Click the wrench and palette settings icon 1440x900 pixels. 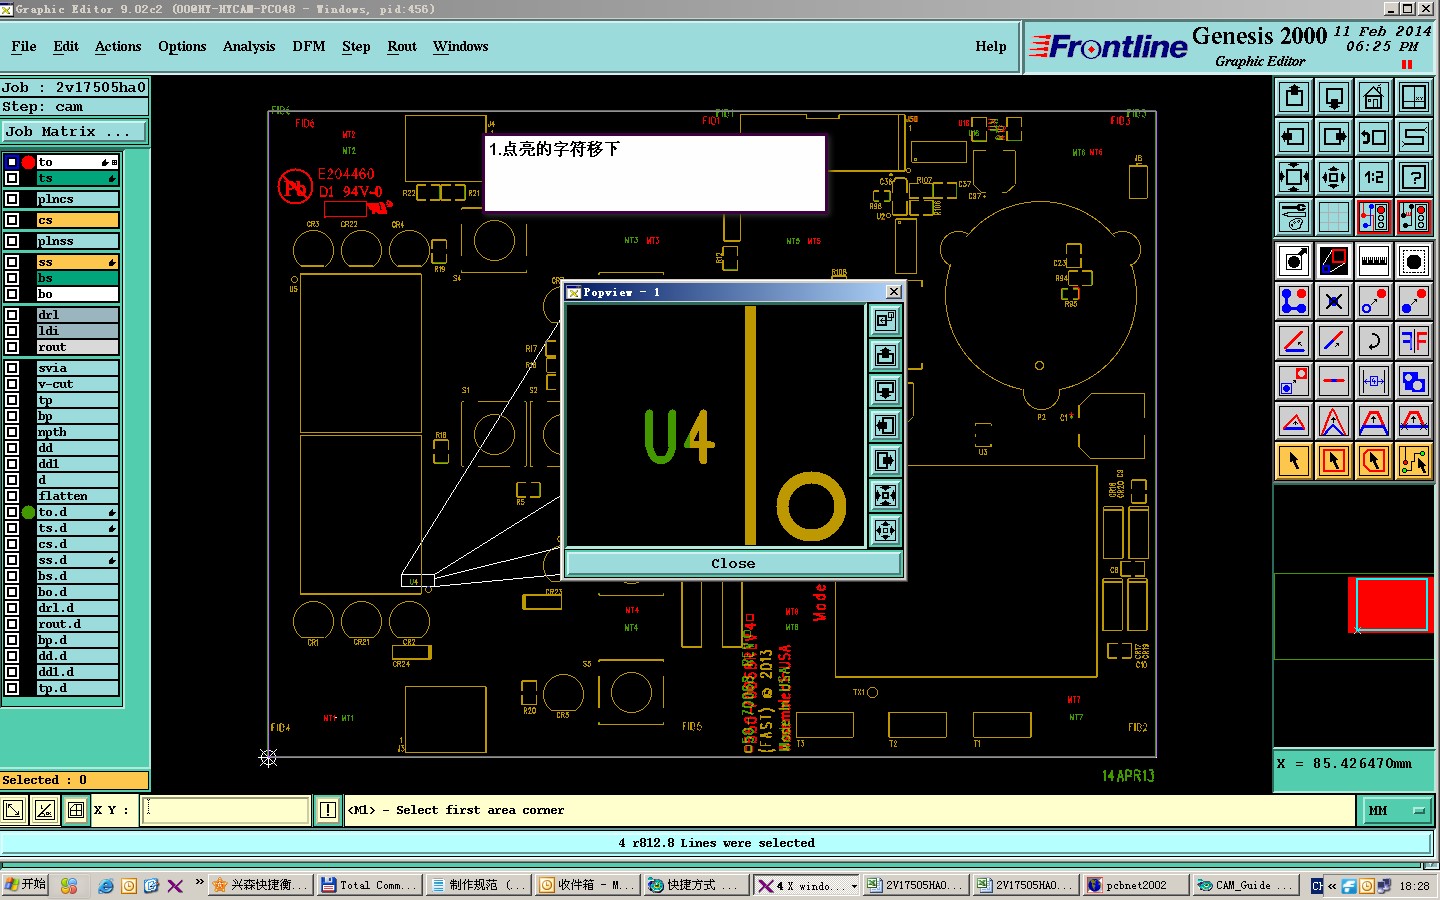(1294, 217)
